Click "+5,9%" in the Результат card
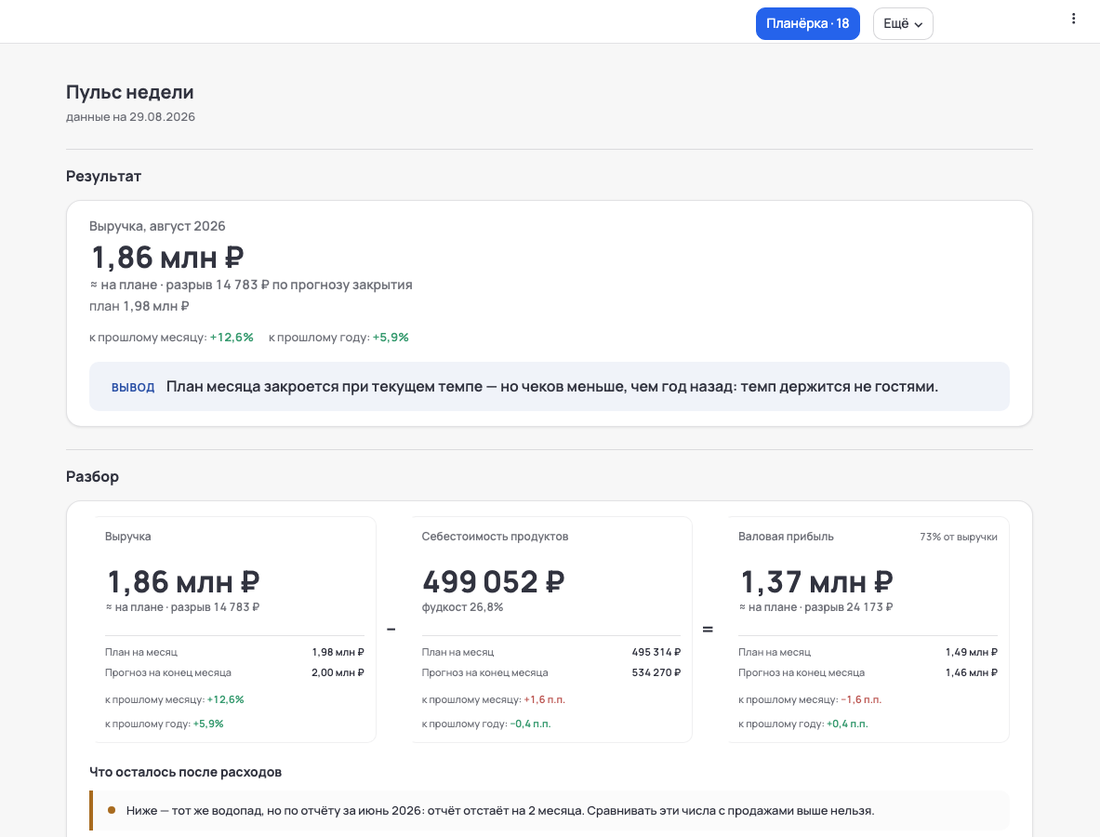This screenshot has width=1100, height=837. point(391,337)
